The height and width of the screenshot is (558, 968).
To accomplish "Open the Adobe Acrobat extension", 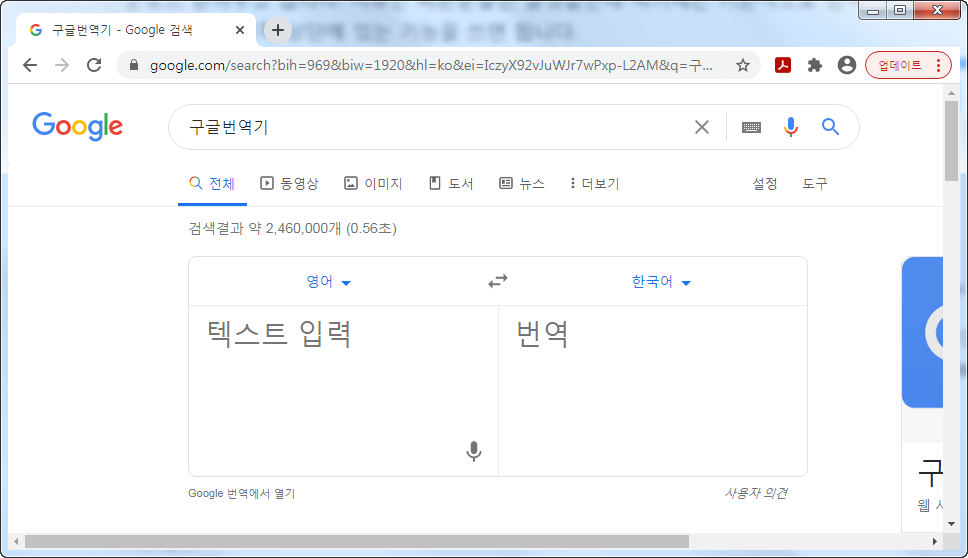I will coord(783,65).
